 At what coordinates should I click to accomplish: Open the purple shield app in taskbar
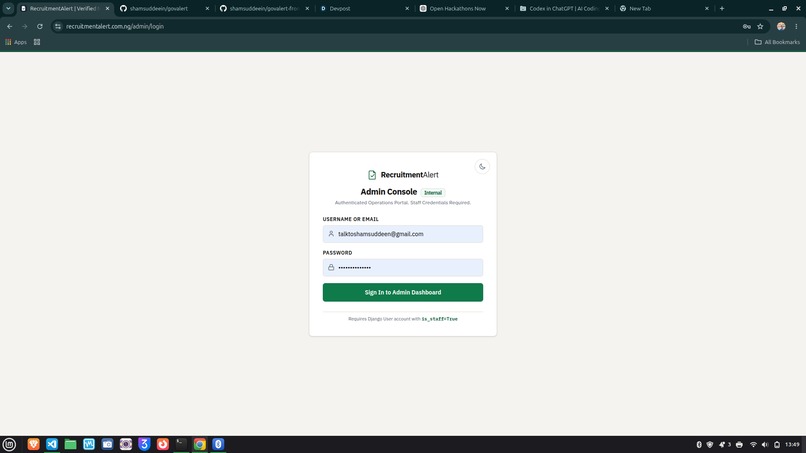(144, 444)
